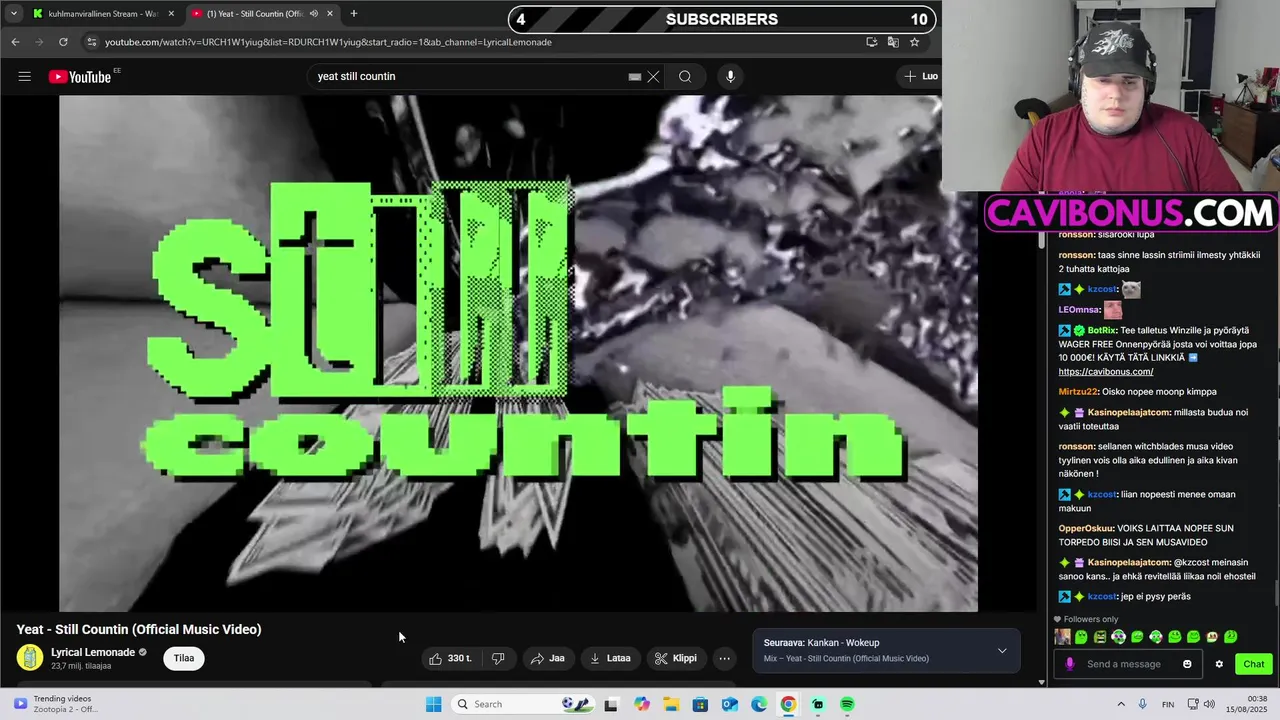Translate the page with the translate icon

(x=893, y=42)
